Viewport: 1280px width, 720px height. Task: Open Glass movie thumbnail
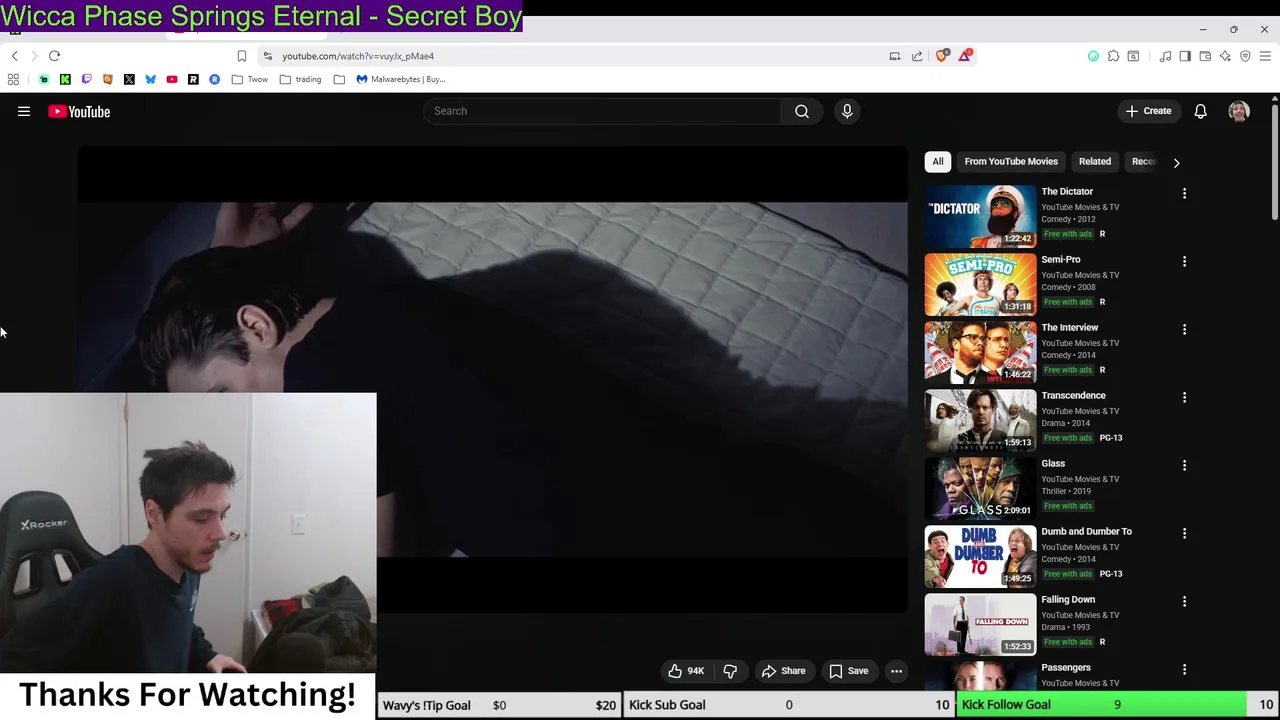980,488
